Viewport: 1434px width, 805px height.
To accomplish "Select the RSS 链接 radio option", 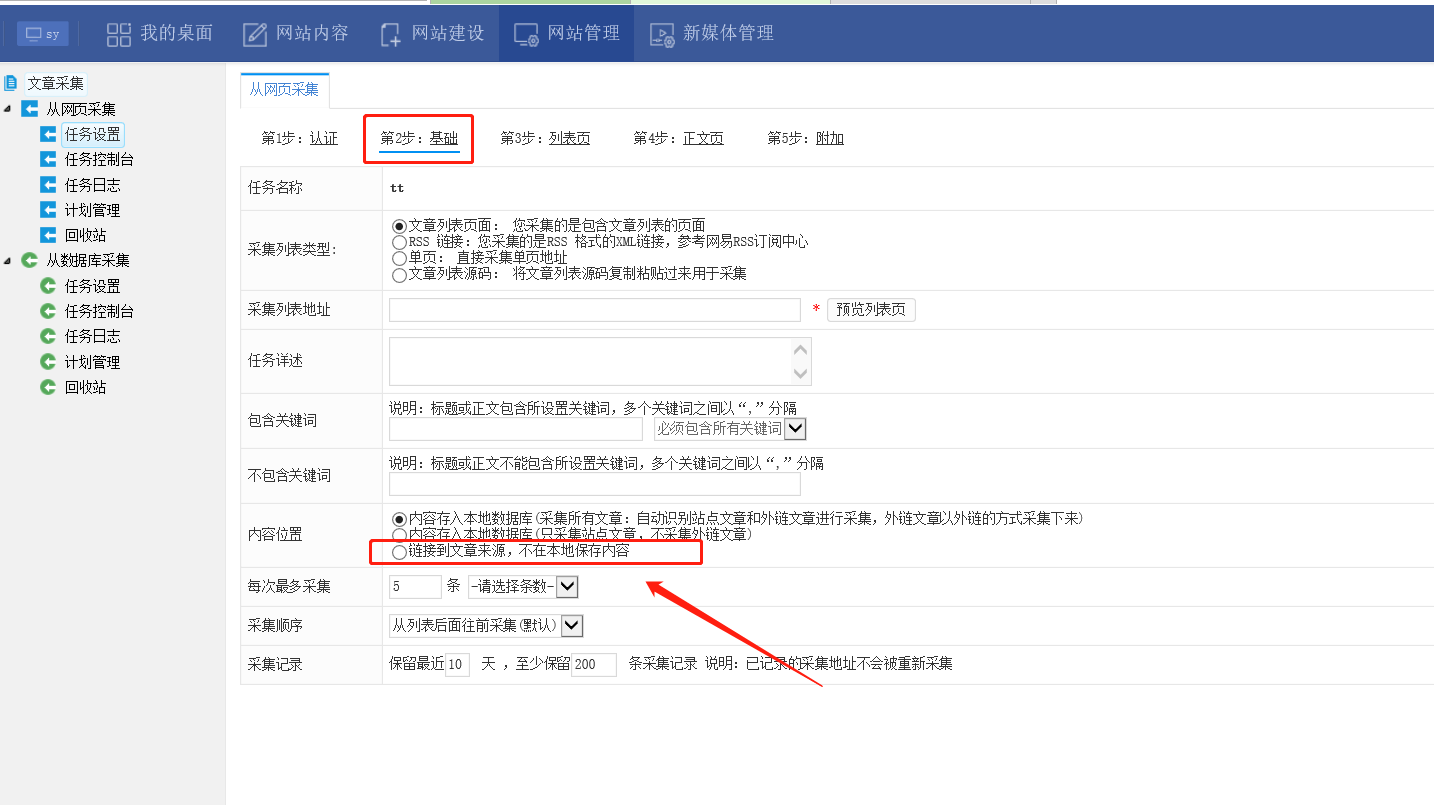I will tap(399, 242).
